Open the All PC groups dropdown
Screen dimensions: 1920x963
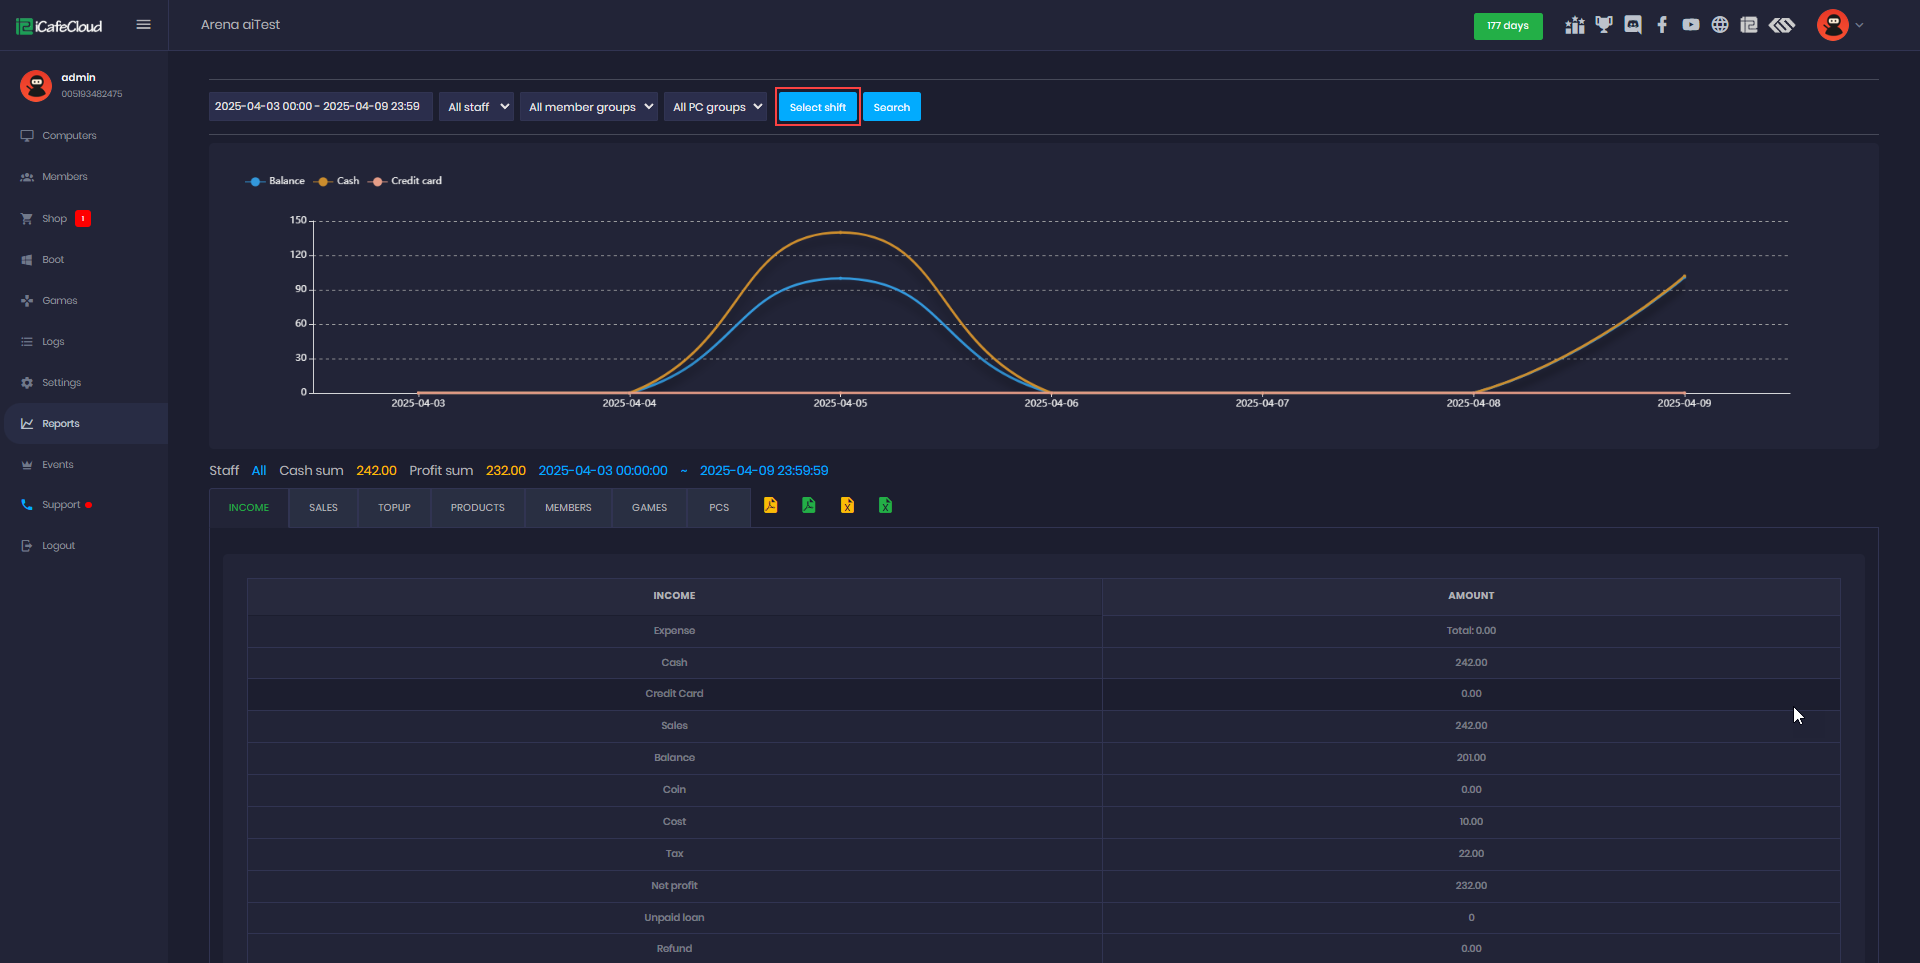click(715, 107)
